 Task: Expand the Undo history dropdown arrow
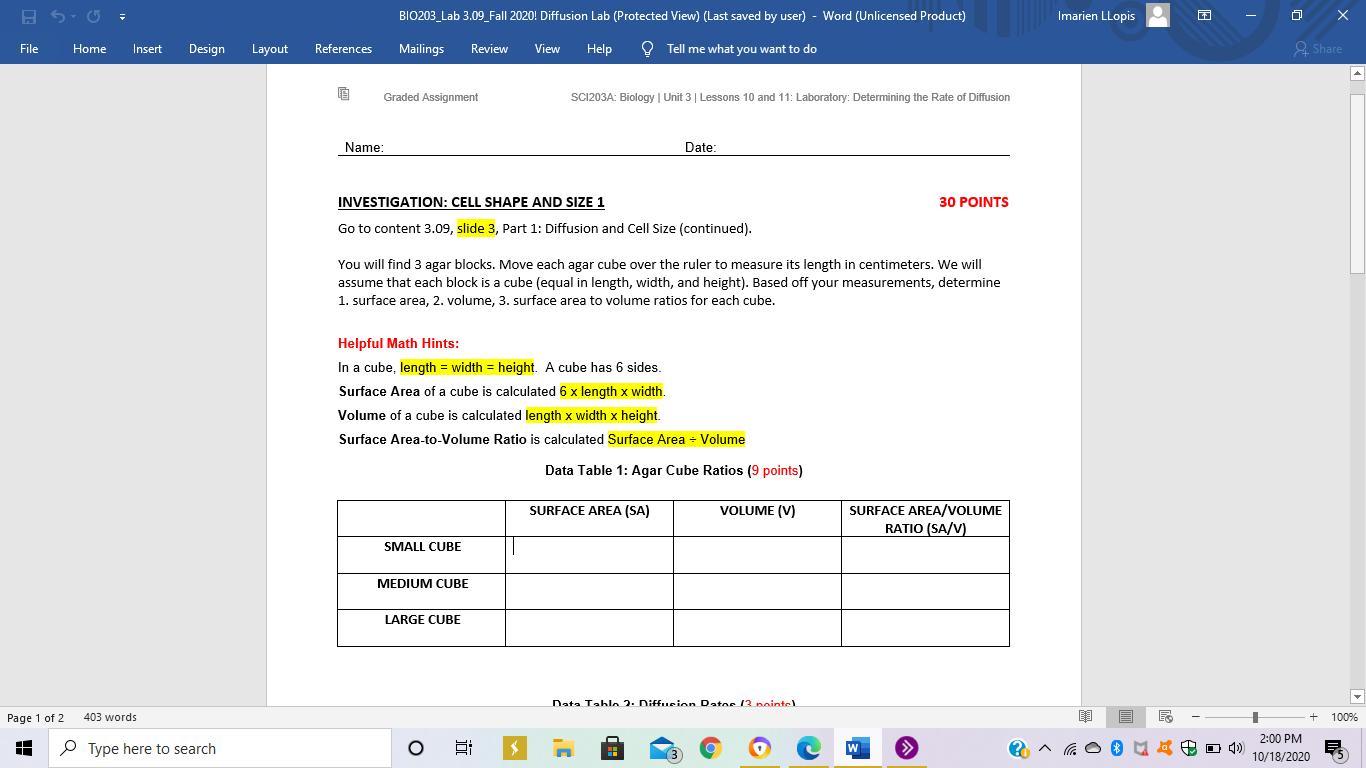coord(73,16)
